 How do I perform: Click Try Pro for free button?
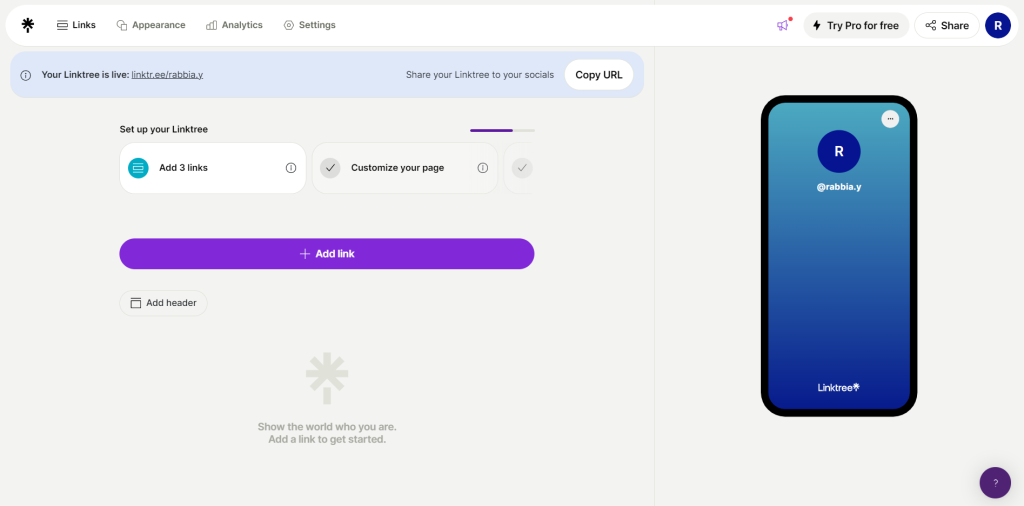coord(856,25)
